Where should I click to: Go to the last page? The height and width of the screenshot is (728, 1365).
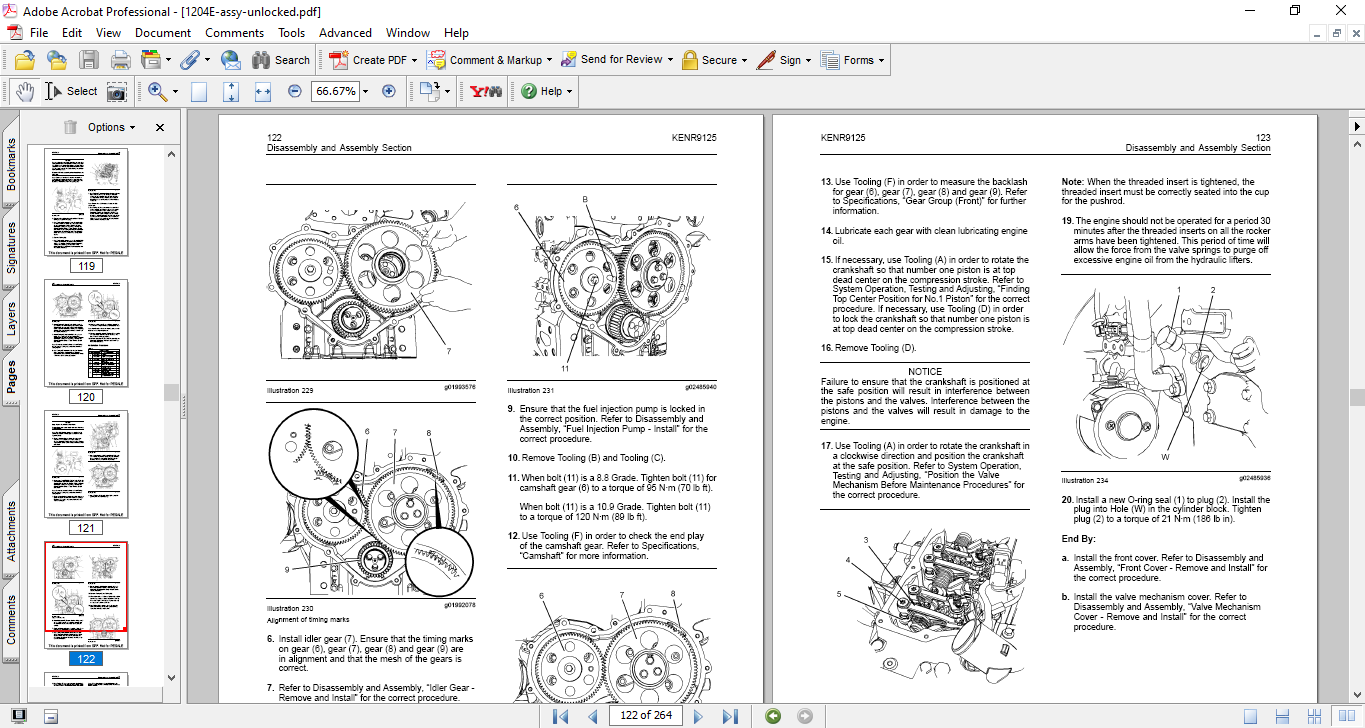[x=730, y=715]
